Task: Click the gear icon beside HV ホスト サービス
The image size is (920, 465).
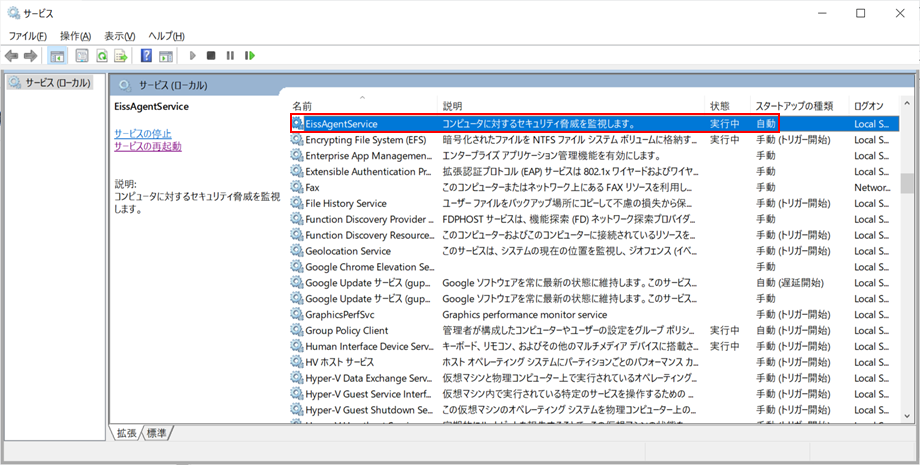Action: 297,362
